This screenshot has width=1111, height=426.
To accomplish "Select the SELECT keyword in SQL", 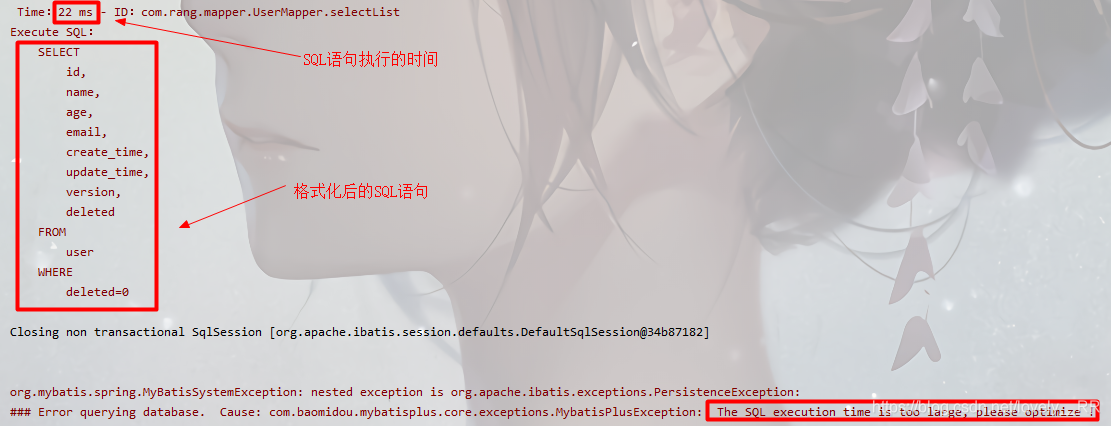I will point(59,52).
